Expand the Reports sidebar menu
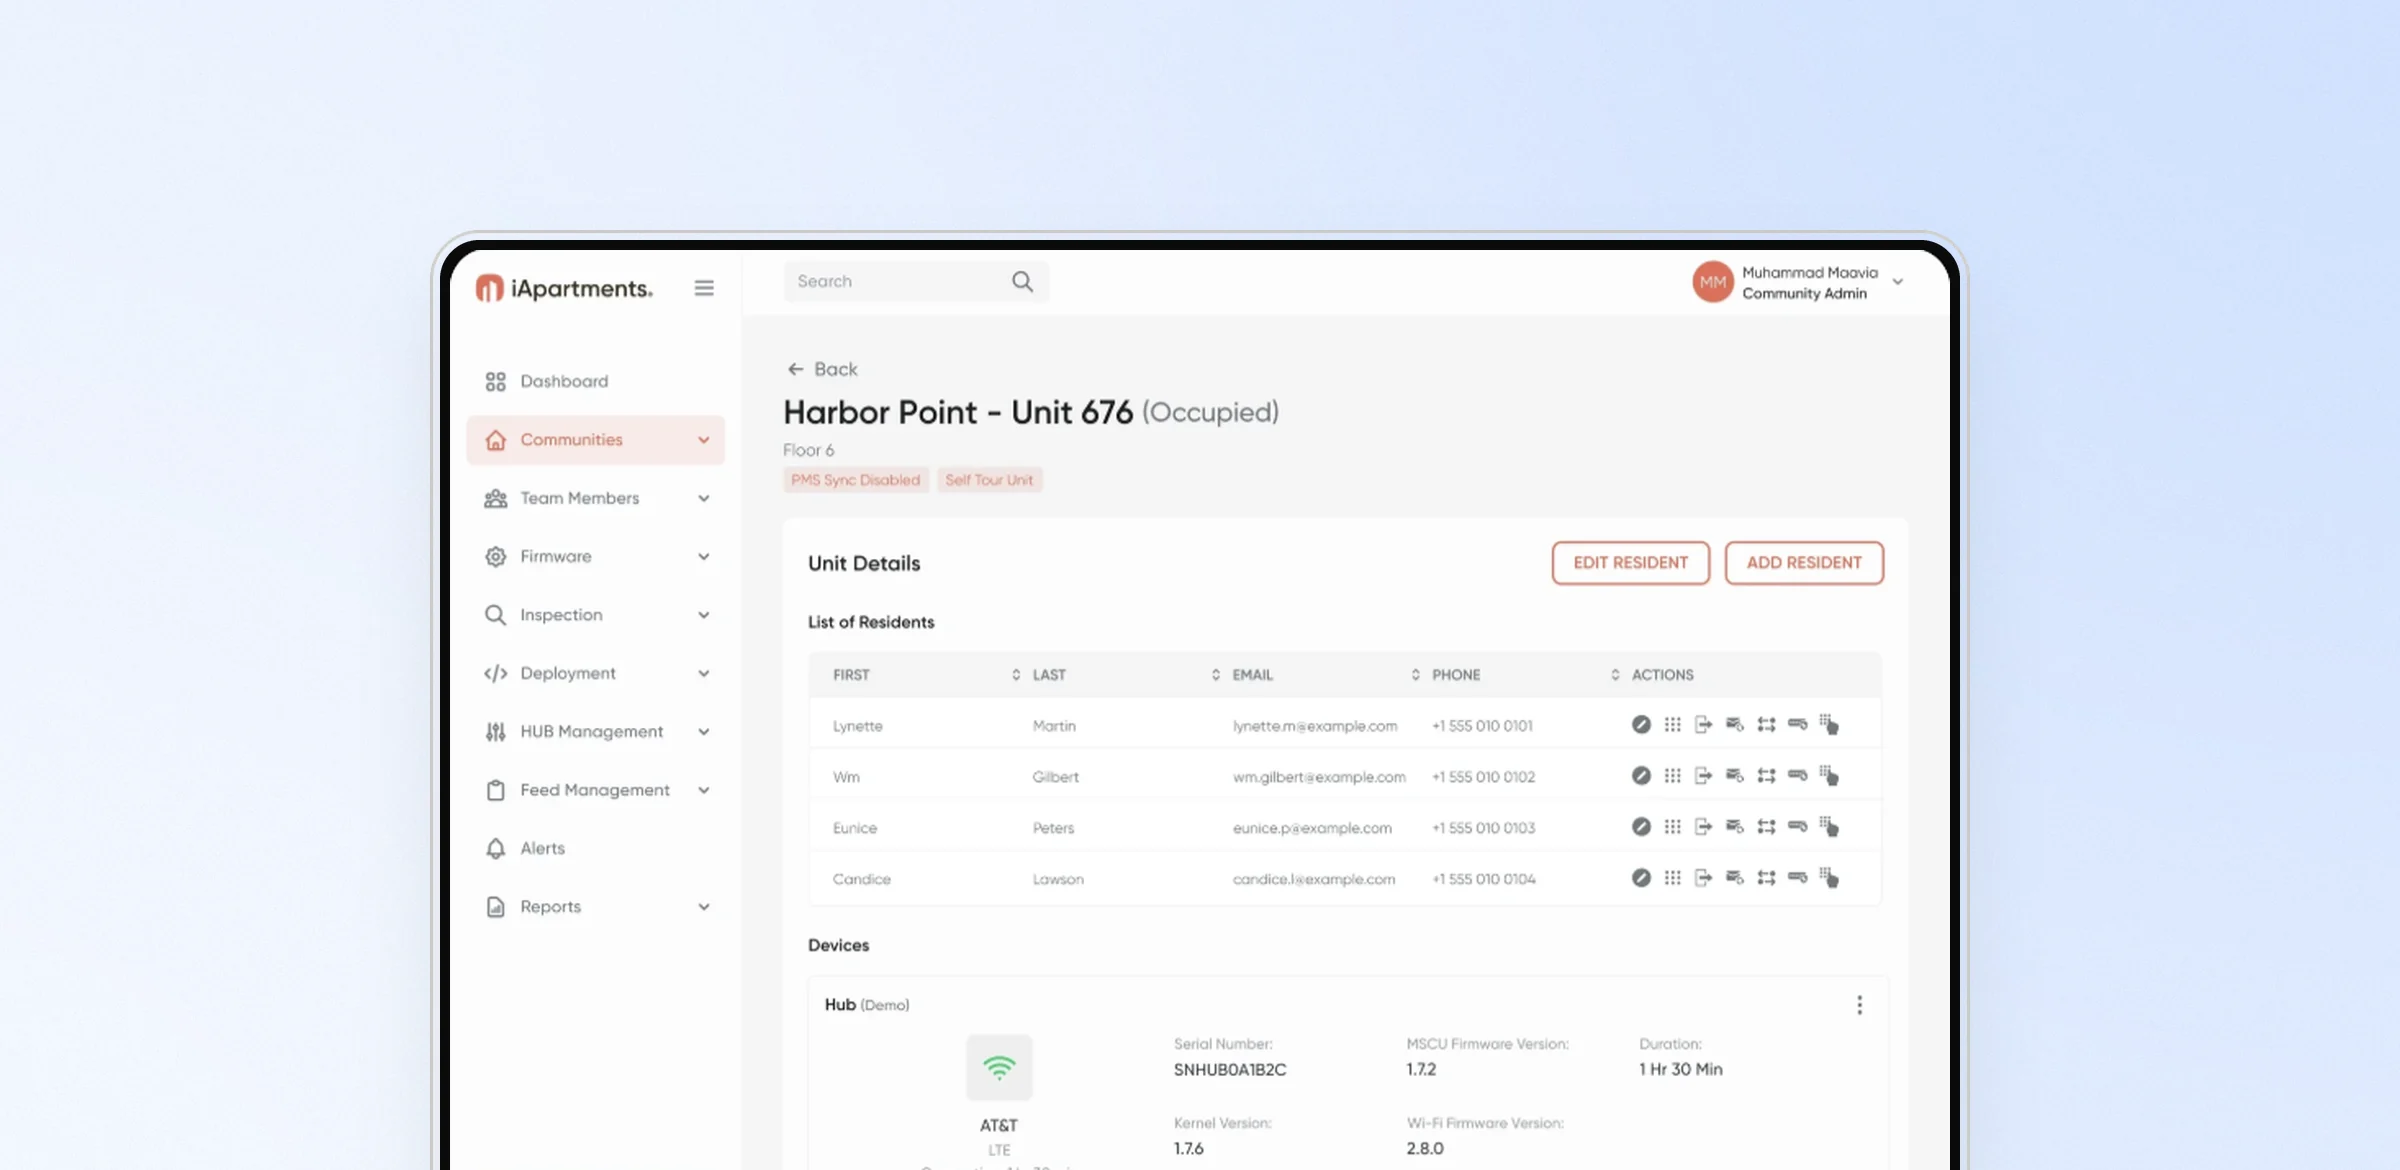Screen dimensions: 2400x1170 tap(595, 907)
